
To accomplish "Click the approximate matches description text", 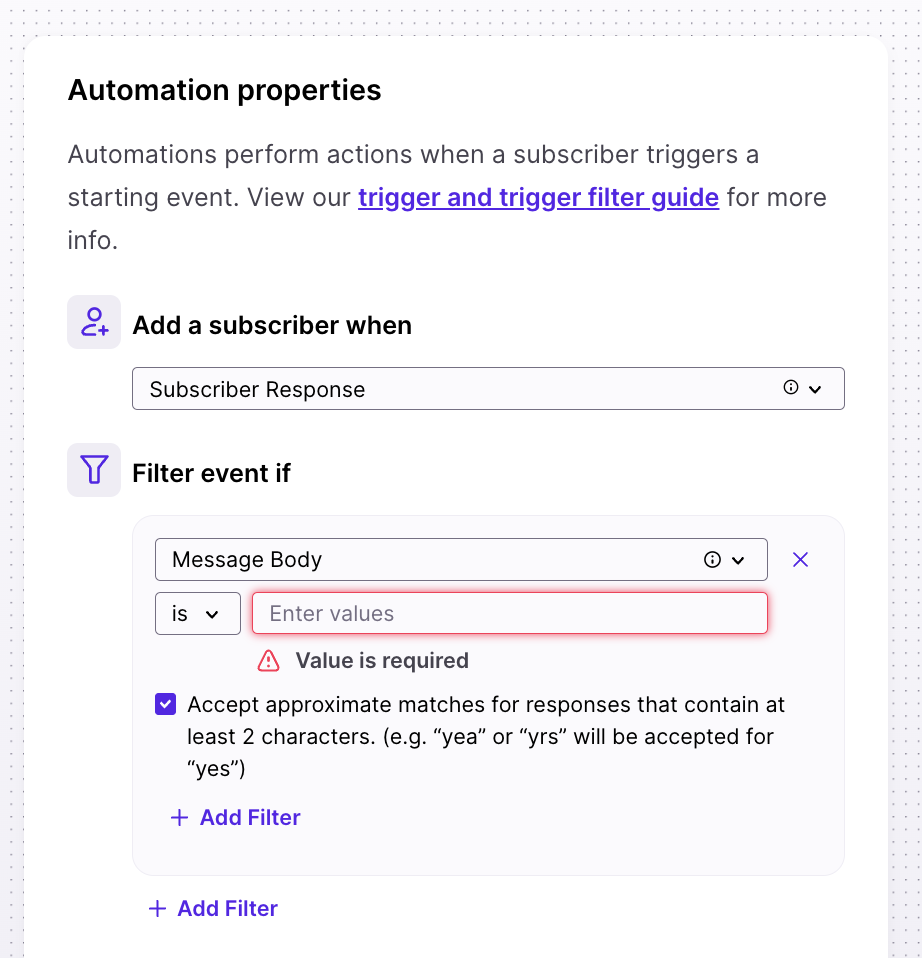I will (486, 736).
